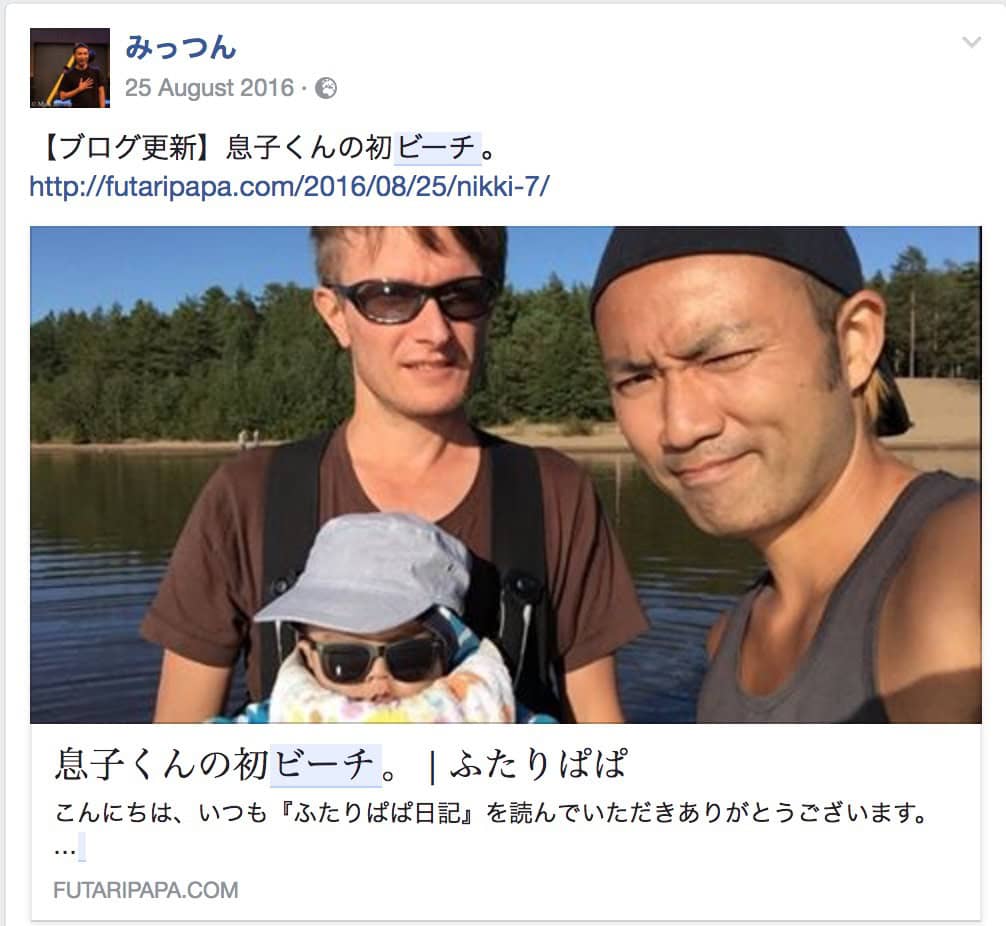Image resolution: width=1006 pixels, height=926 pixels.
Task: Click the highlighted ビーチ word in the post text
Action: 437,148
